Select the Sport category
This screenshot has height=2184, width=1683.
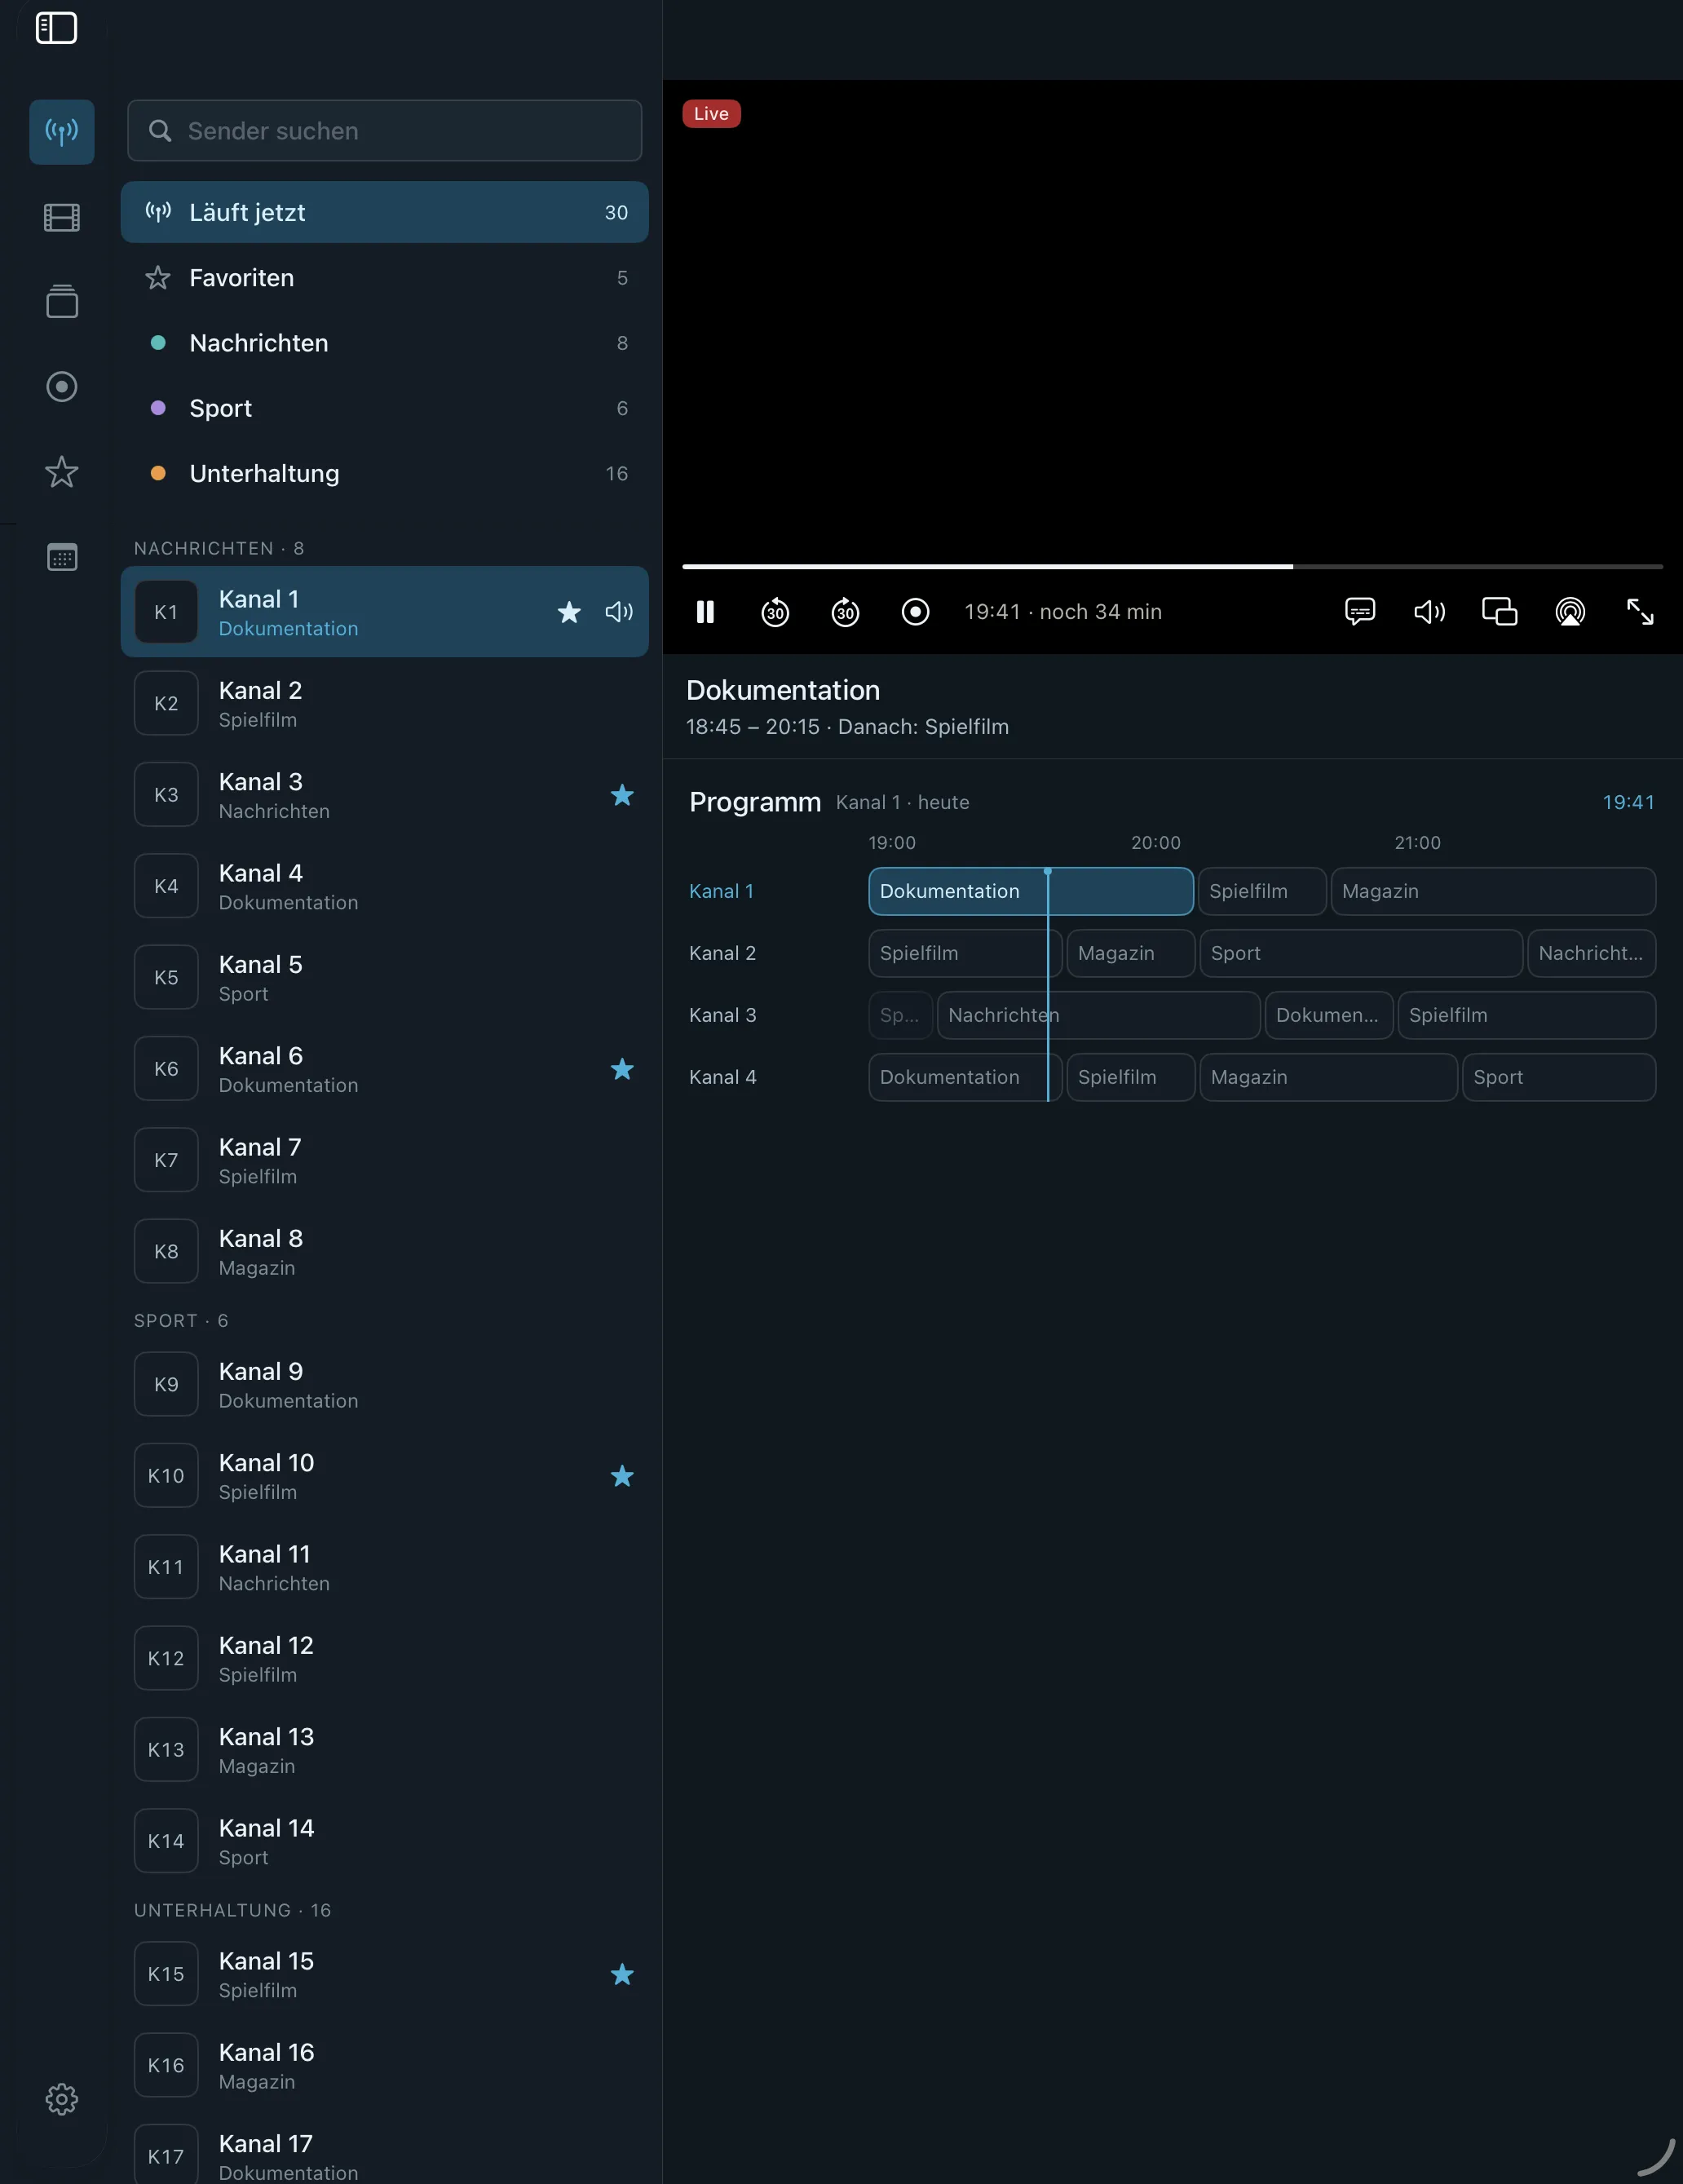[385, 408]
